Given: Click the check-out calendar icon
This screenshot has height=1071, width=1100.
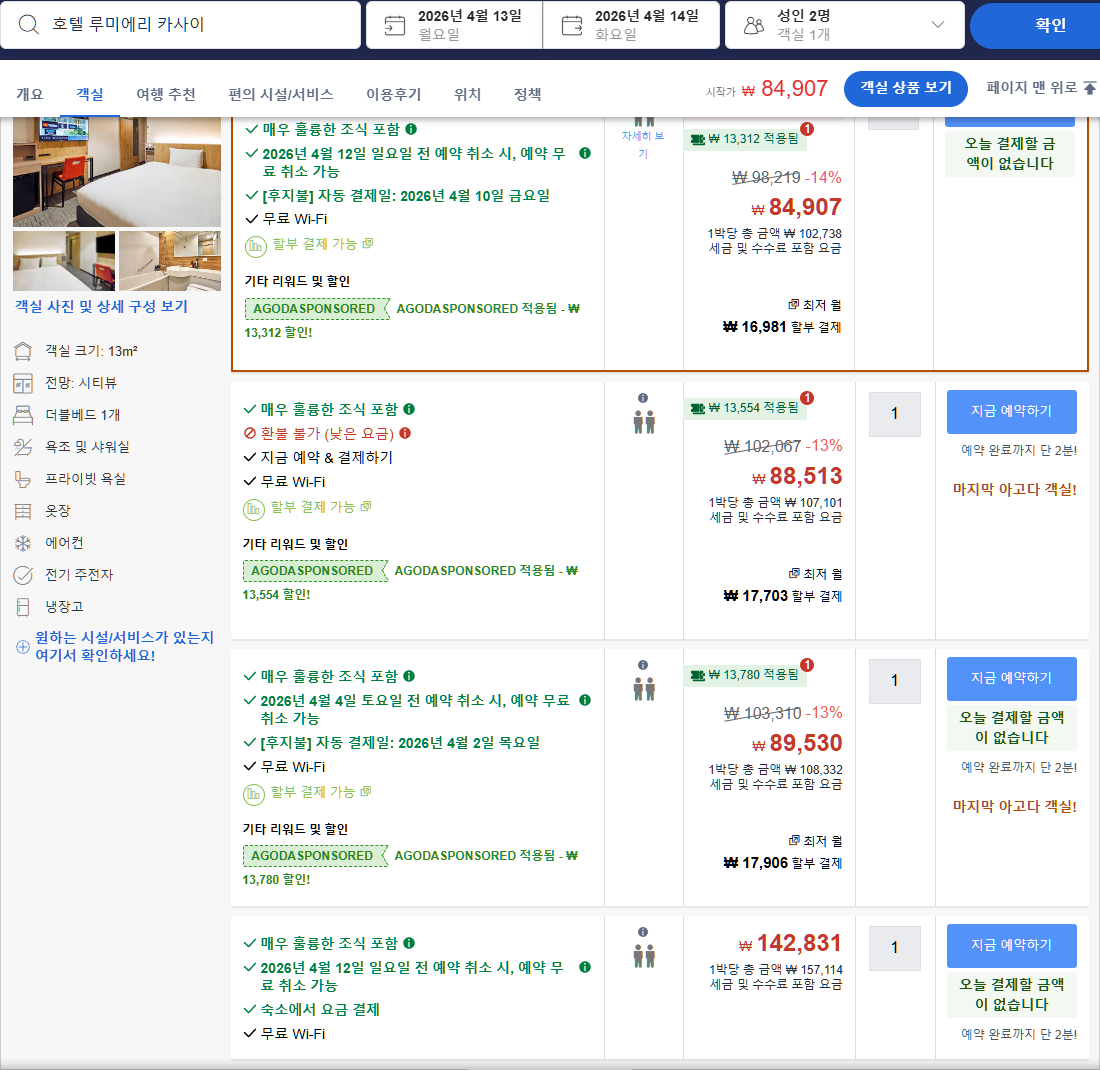Looking at the screenshot, I should click(572, 25).
